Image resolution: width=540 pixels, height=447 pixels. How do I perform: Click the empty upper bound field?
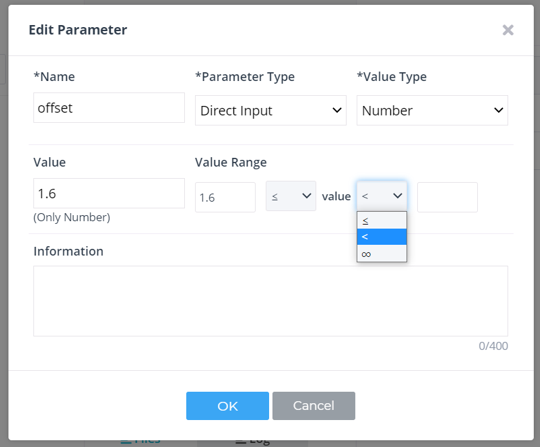click(447, 197)
